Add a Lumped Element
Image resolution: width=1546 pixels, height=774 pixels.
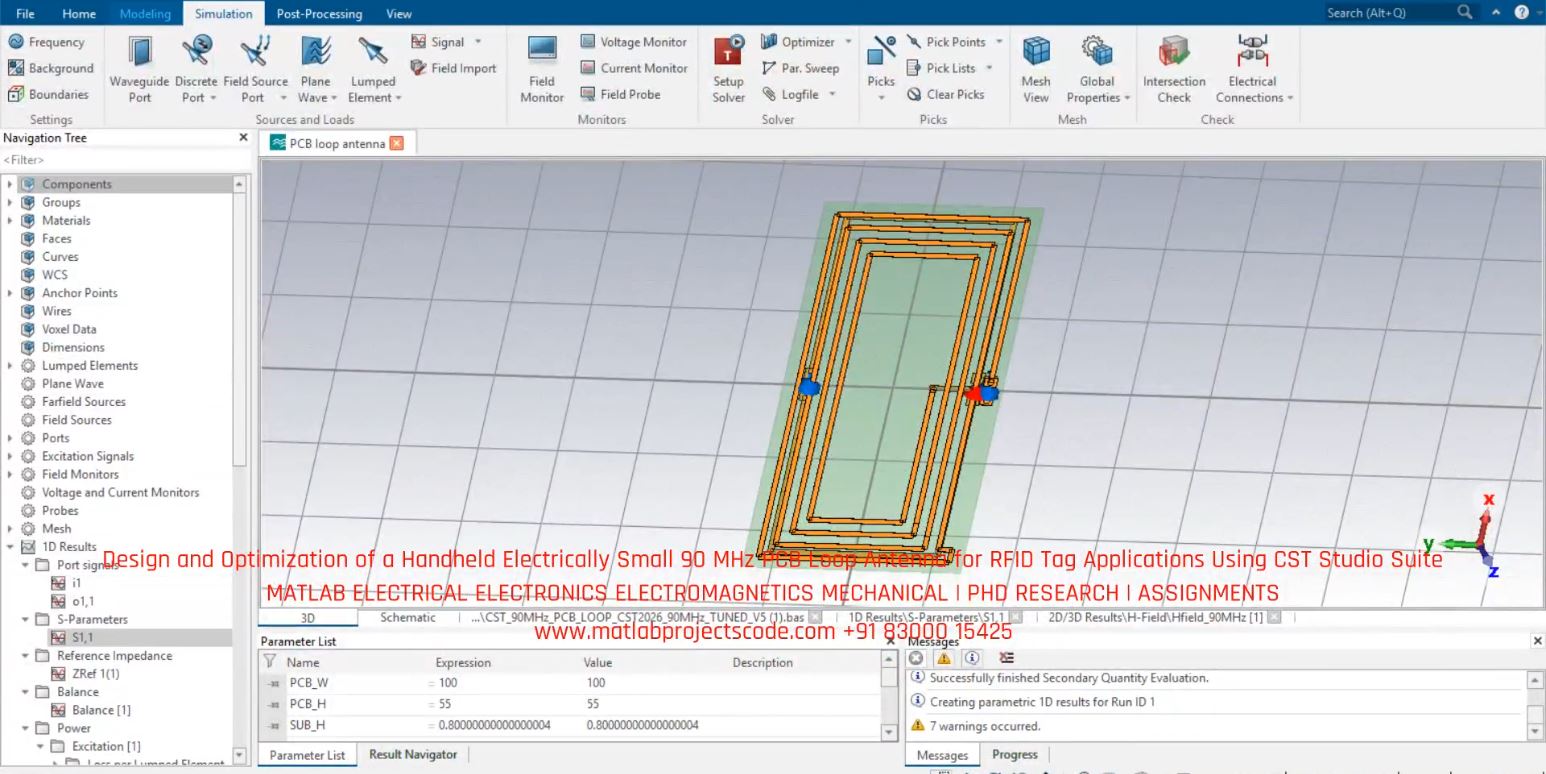373,69
